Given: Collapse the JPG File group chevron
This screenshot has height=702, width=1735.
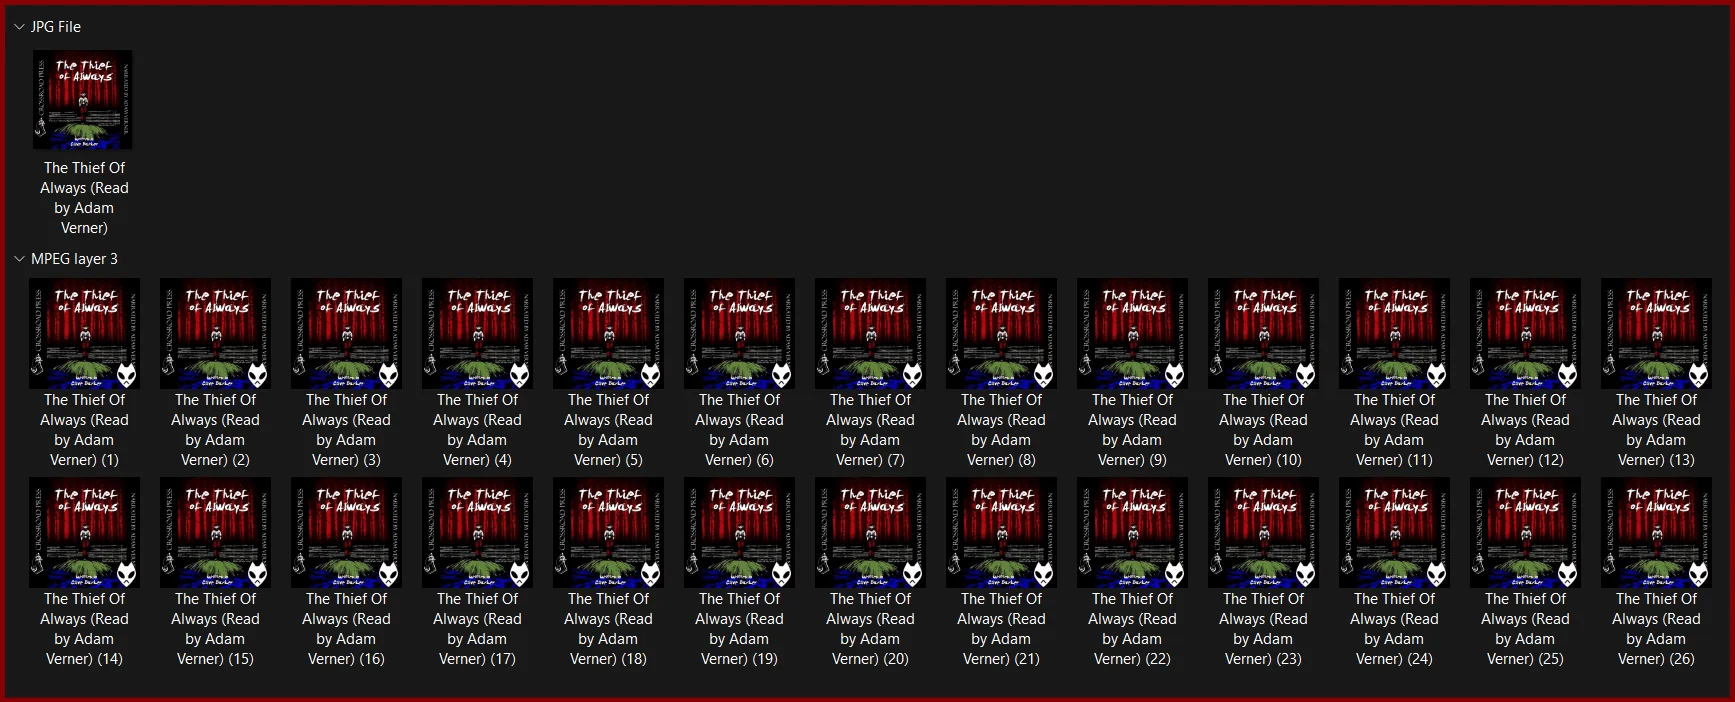Looking at the screenshot, I should click(x=19, y=27).
